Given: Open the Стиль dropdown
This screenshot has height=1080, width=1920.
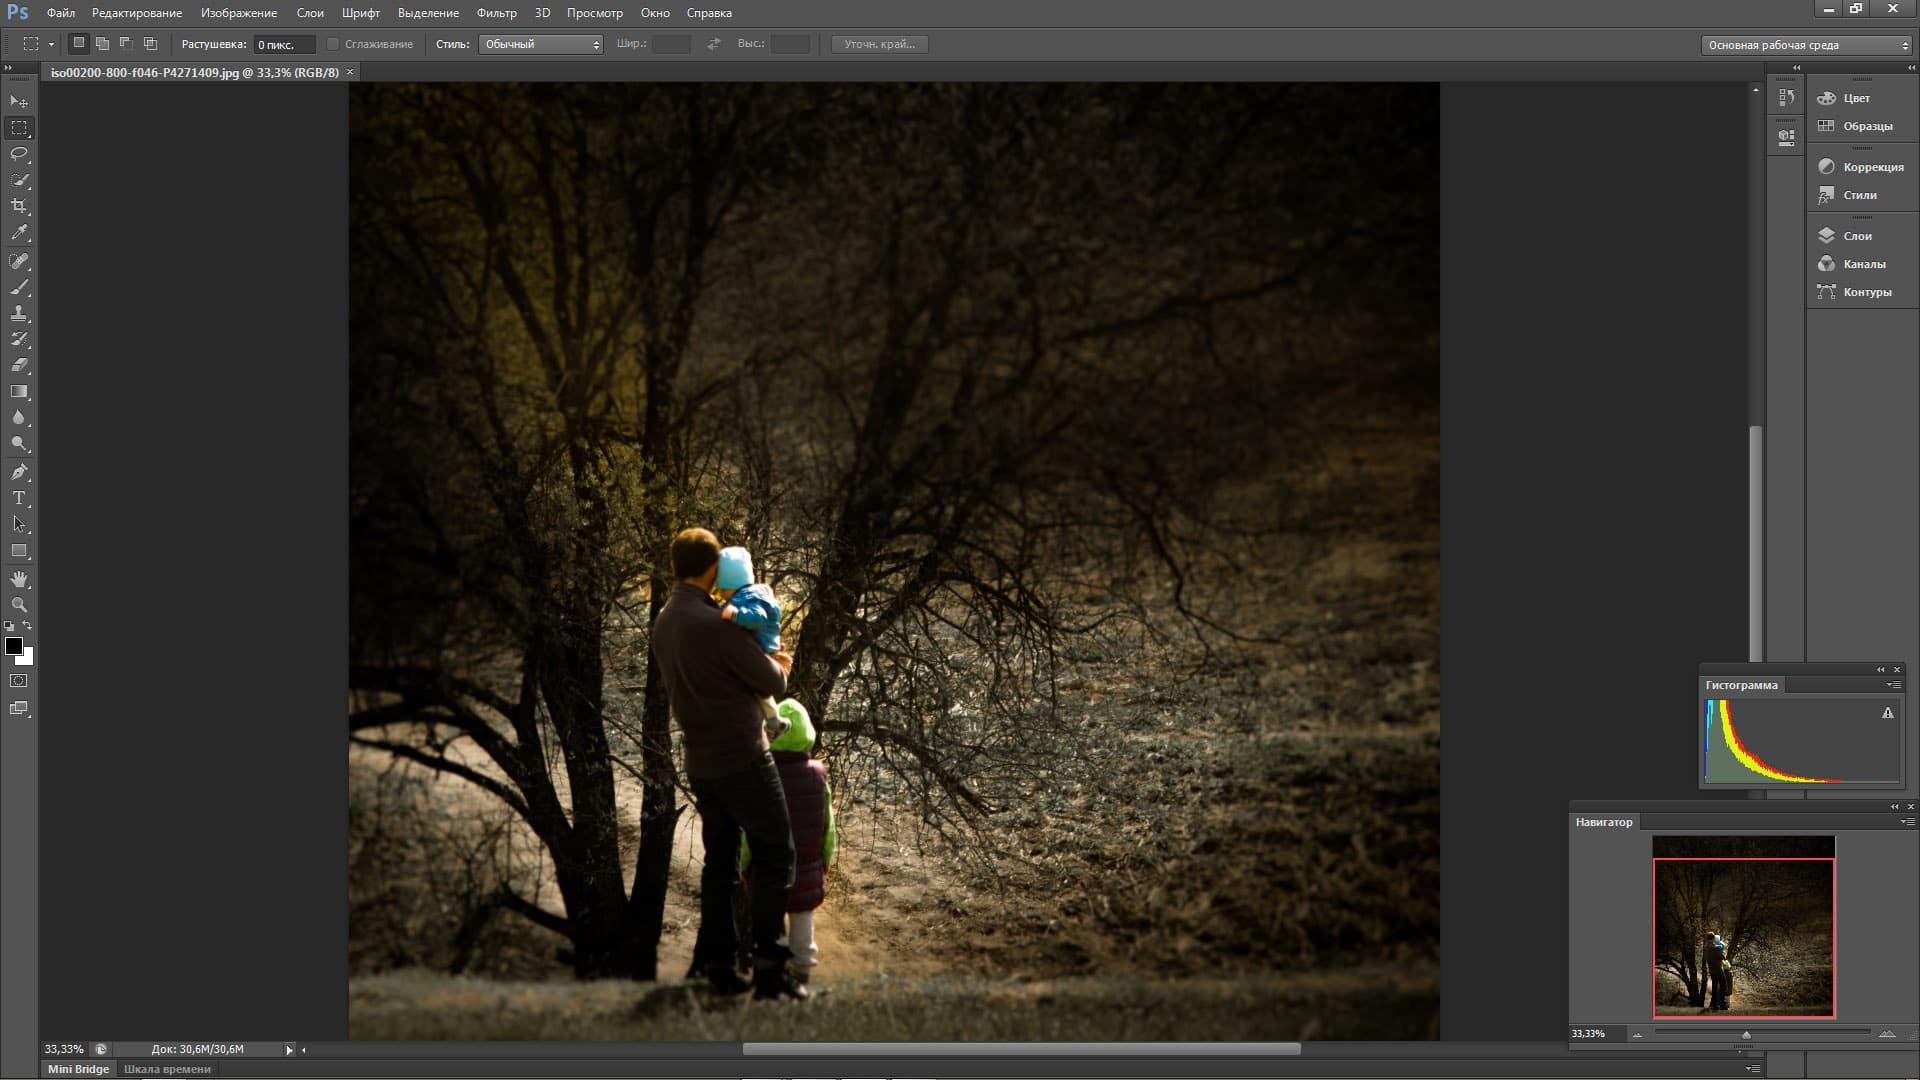Looking at the screenshot, I should (x=541, y=44).
